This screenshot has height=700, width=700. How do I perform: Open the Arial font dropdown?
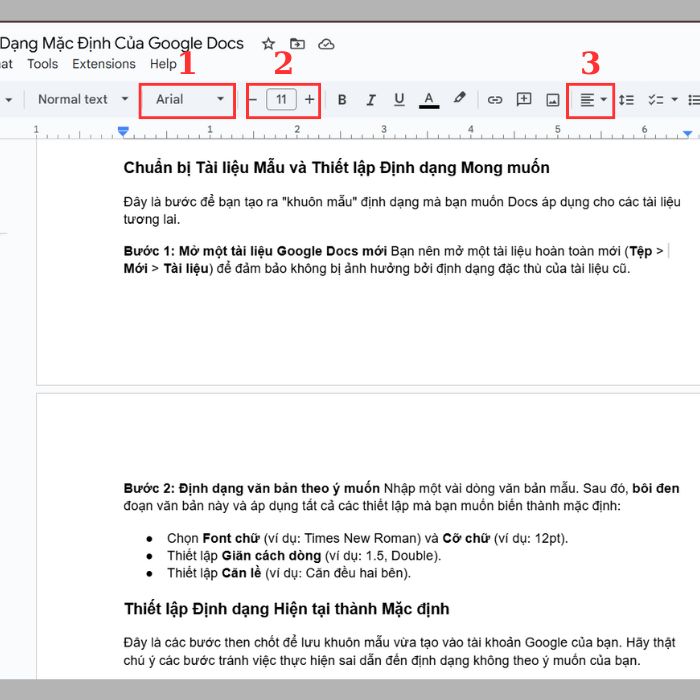[188, 99]
